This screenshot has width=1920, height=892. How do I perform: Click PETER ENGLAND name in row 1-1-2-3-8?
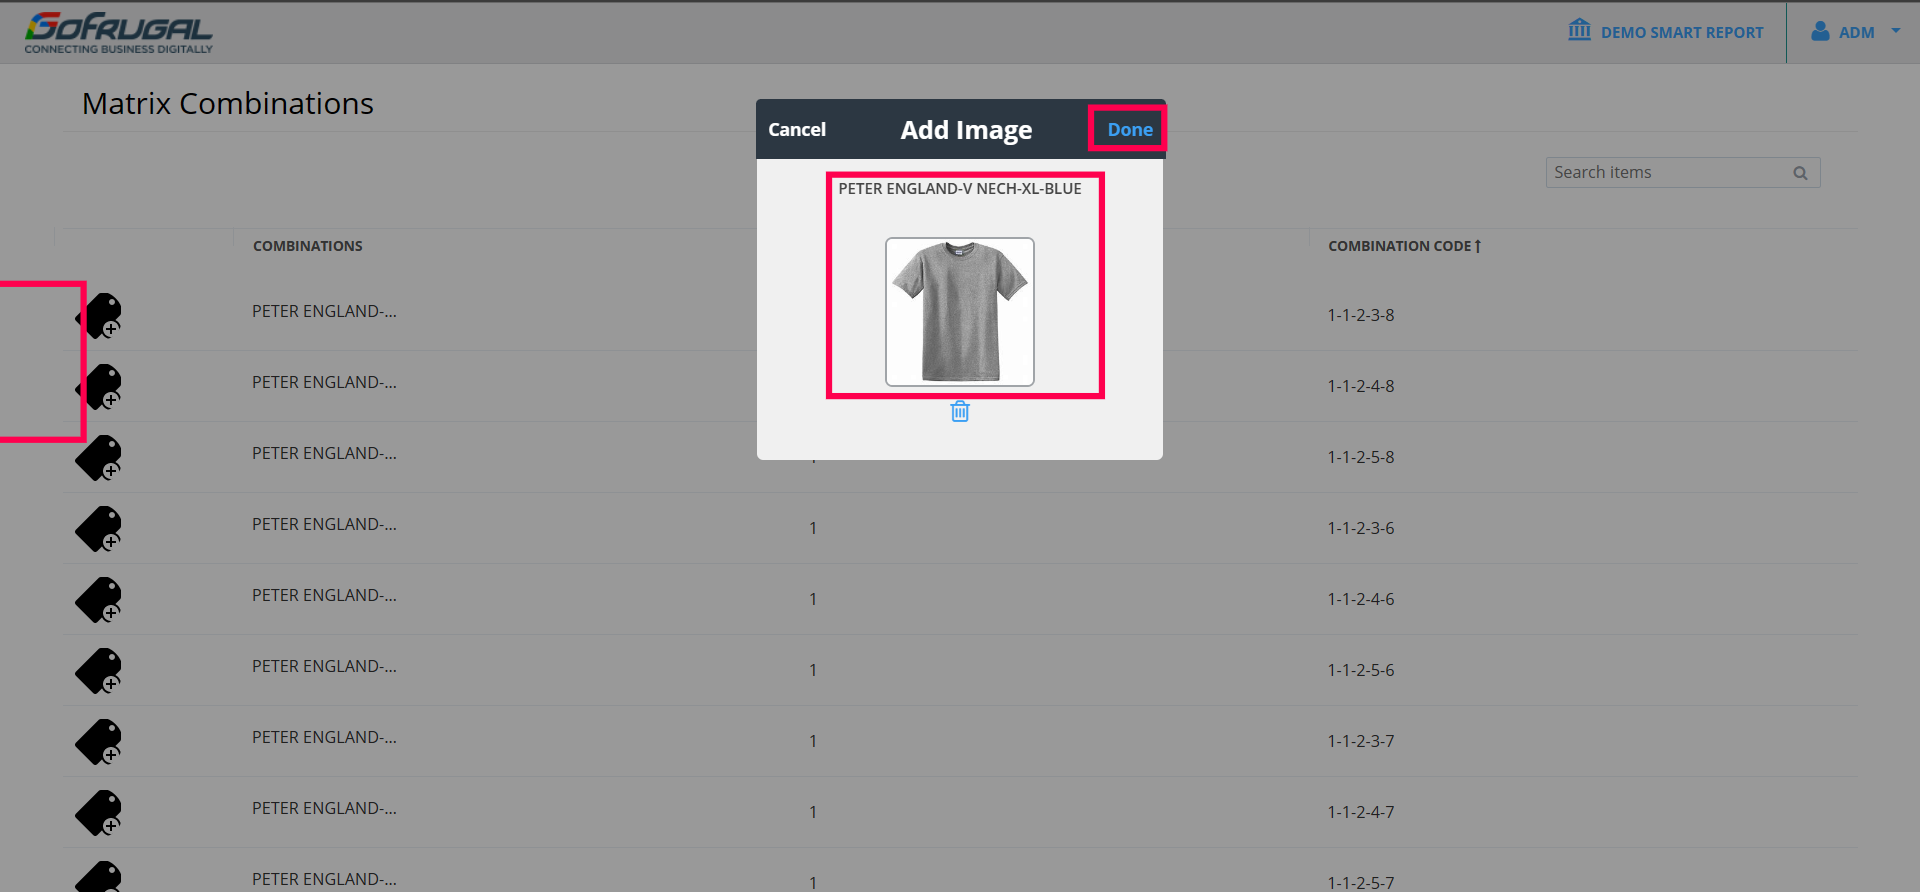pyautogui.click(x=324, y=311)
